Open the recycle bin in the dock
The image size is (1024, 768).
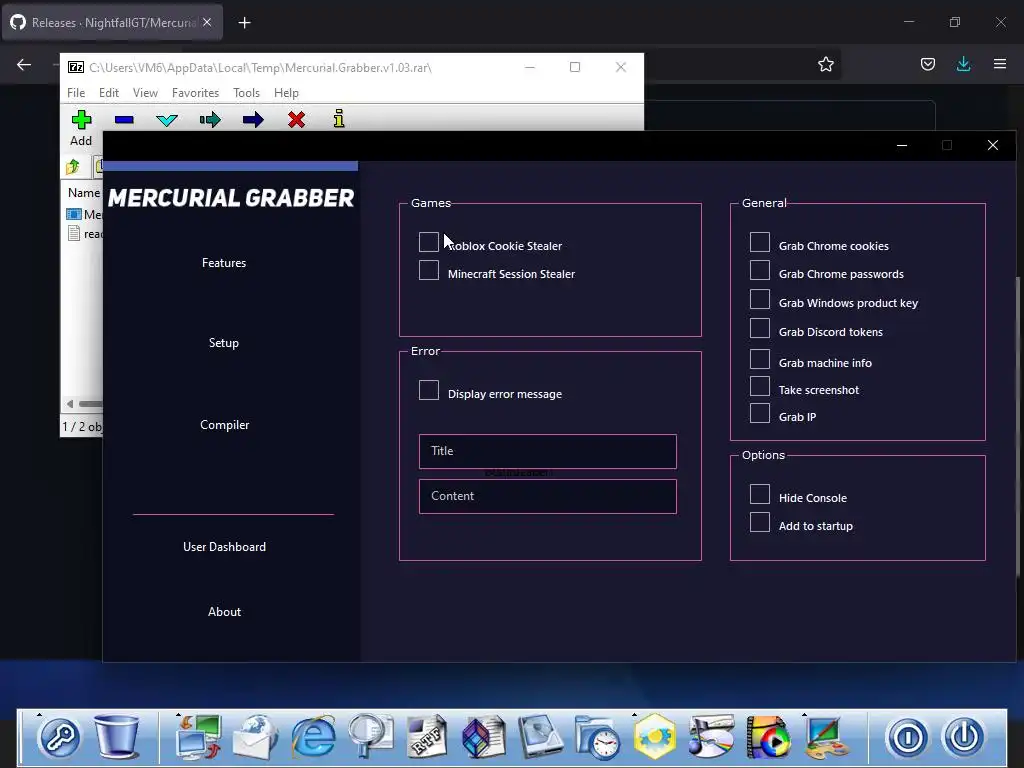(118, 737)
